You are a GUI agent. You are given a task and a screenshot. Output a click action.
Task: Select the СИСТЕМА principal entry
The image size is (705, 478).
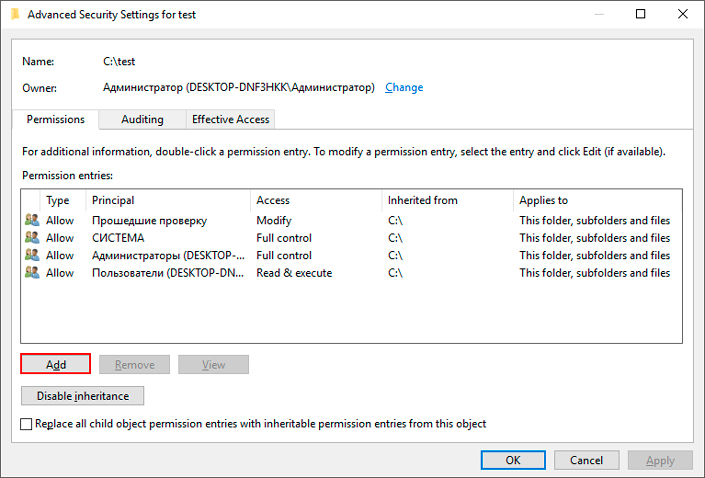pos(118,238)
